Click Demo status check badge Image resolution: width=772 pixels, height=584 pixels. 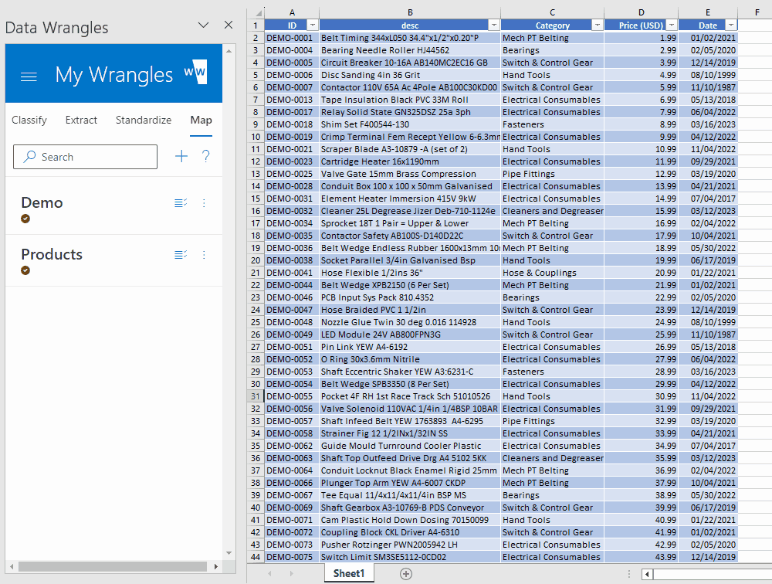pyautogui.click(x=26, y=219)
